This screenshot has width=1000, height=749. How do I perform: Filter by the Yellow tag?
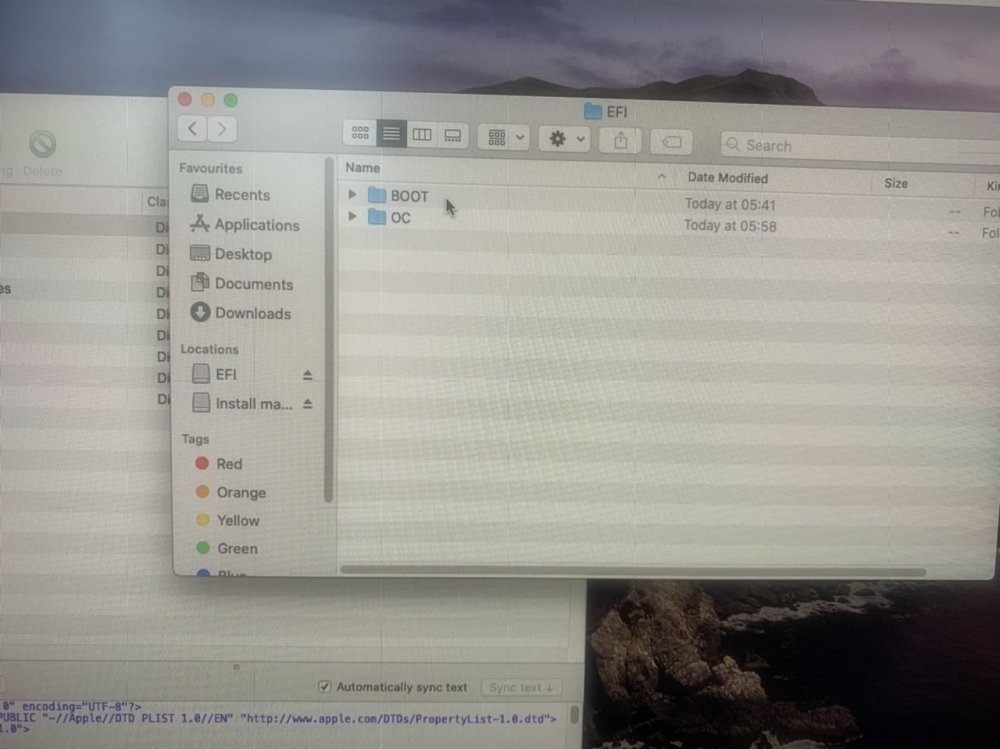point(228,521)
